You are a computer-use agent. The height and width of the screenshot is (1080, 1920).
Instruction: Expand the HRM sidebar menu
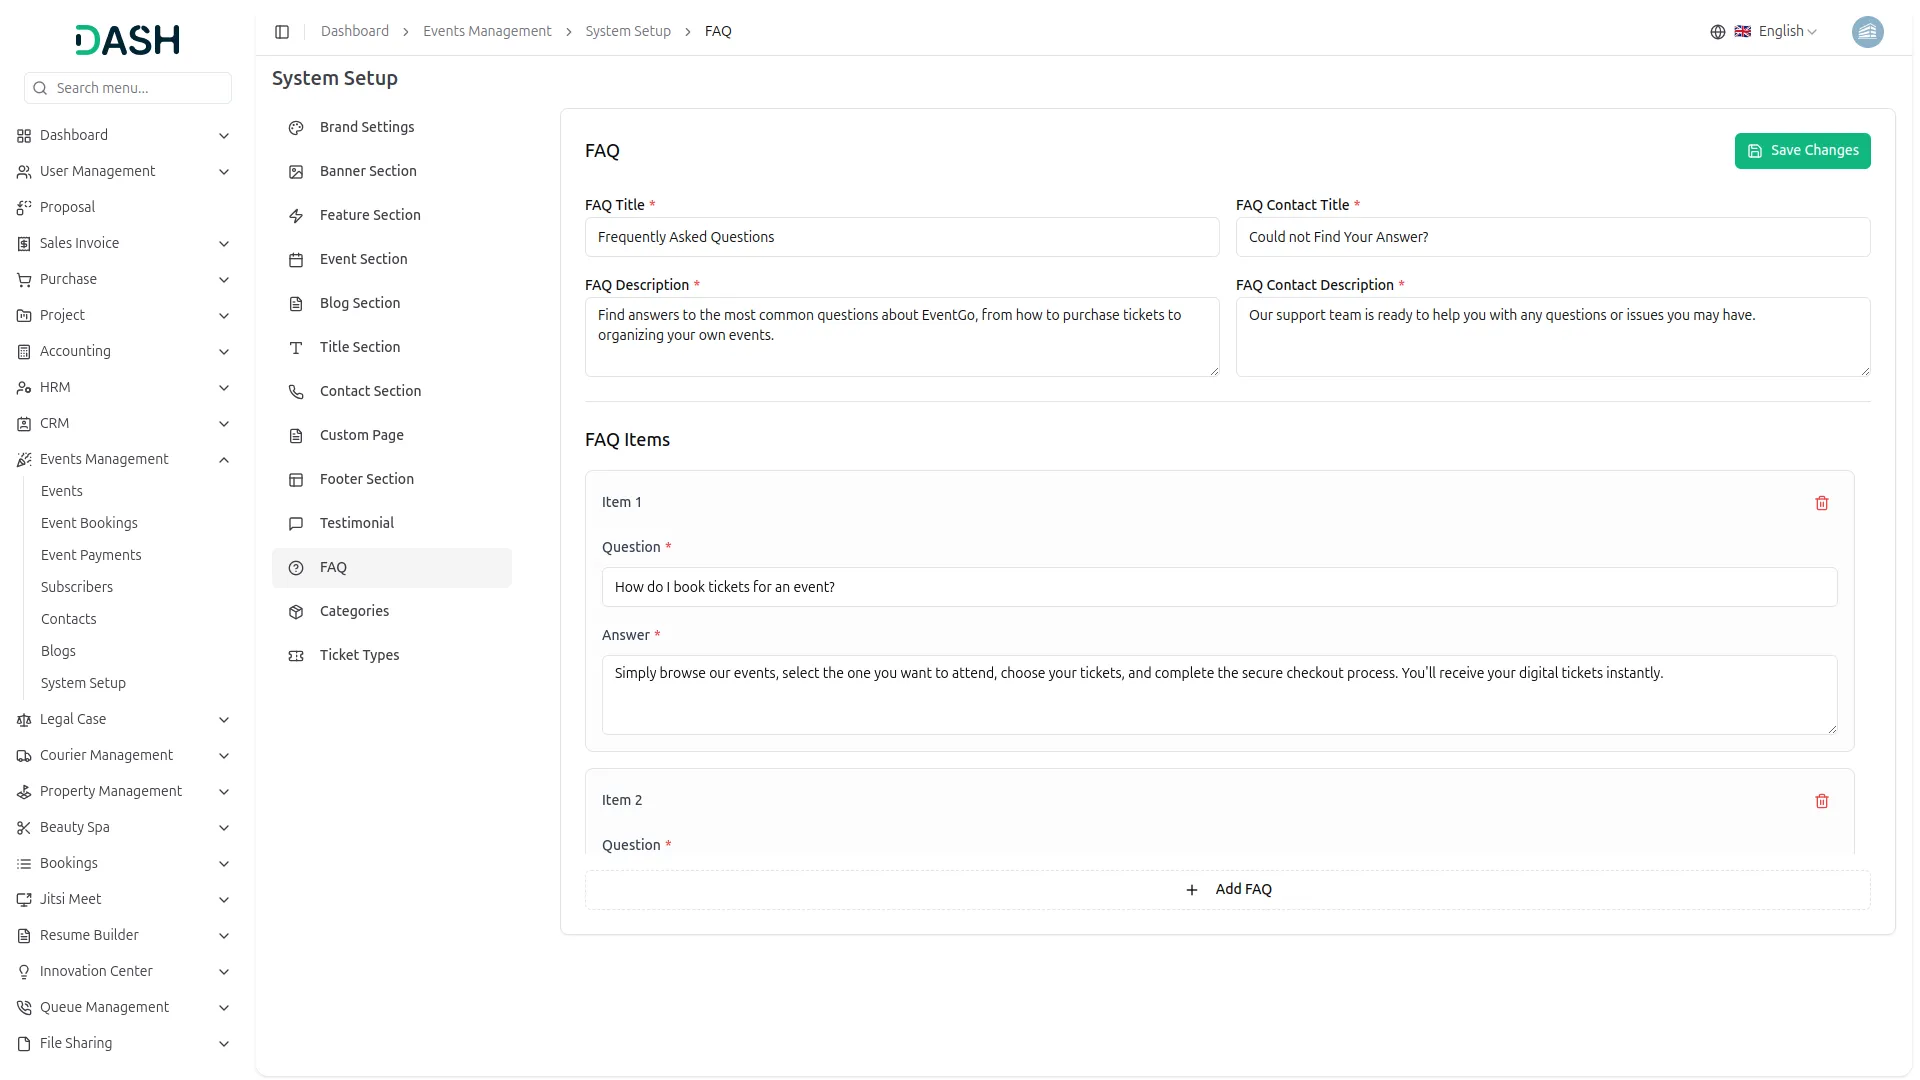coord(224,388)
